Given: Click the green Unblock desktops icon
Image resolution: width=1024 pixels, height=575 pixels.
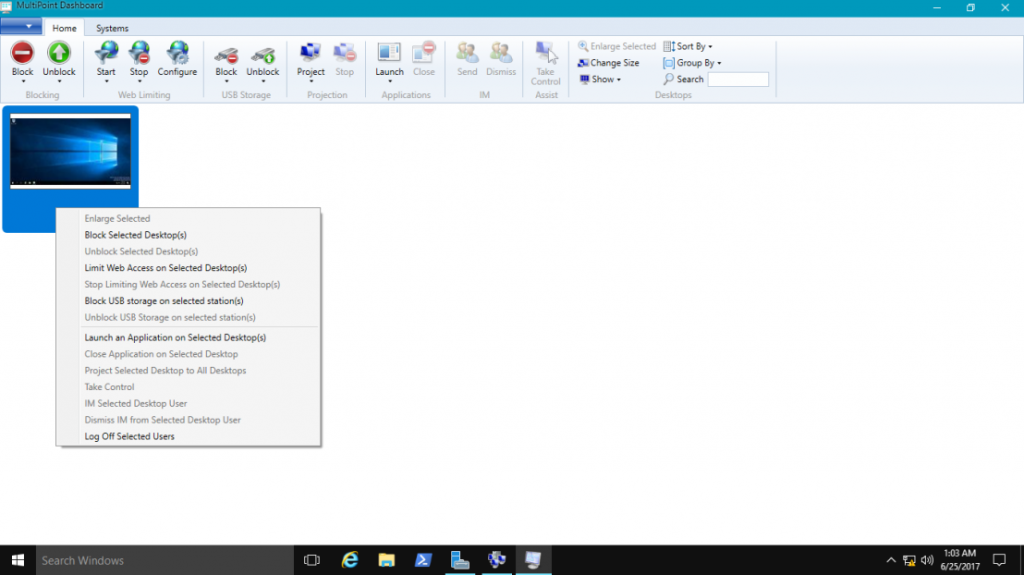Looking at the screenshot, I should tap(59, 54).
